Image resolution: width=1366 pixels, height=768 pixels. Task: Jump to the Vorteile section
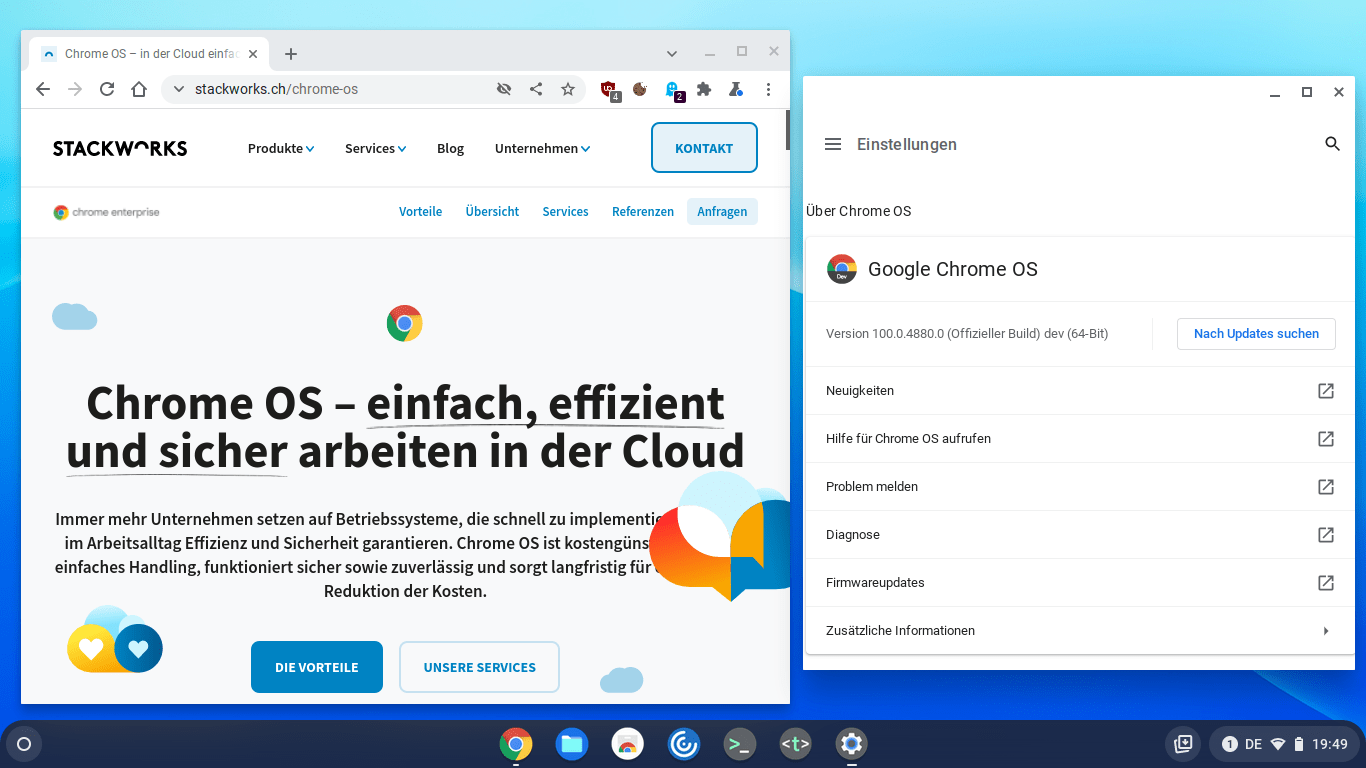click(x=420, y=211)
